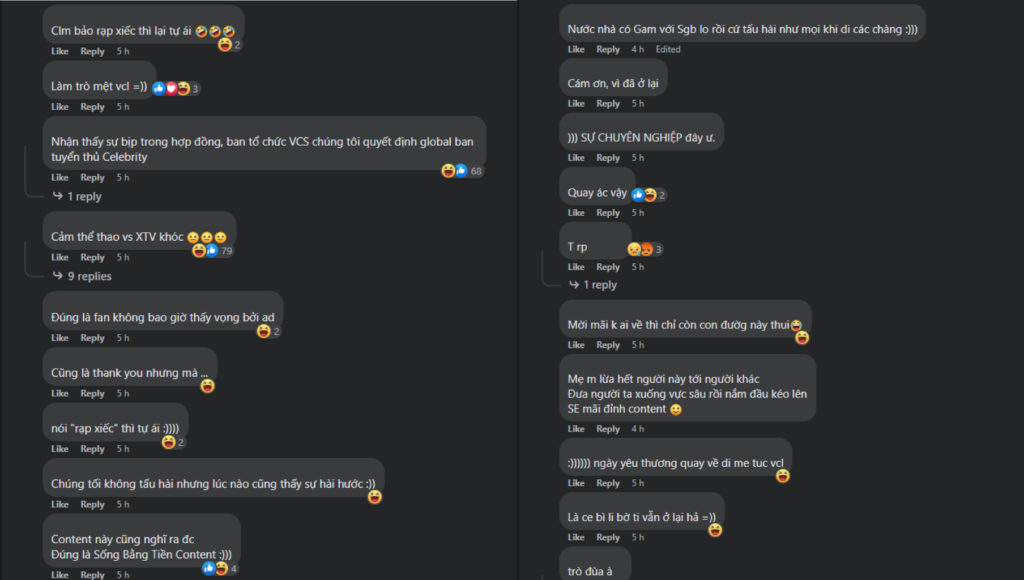Expand 1 reply under VCS global ban comment
Screen dimensions: 1024x580
coord(82,197)
